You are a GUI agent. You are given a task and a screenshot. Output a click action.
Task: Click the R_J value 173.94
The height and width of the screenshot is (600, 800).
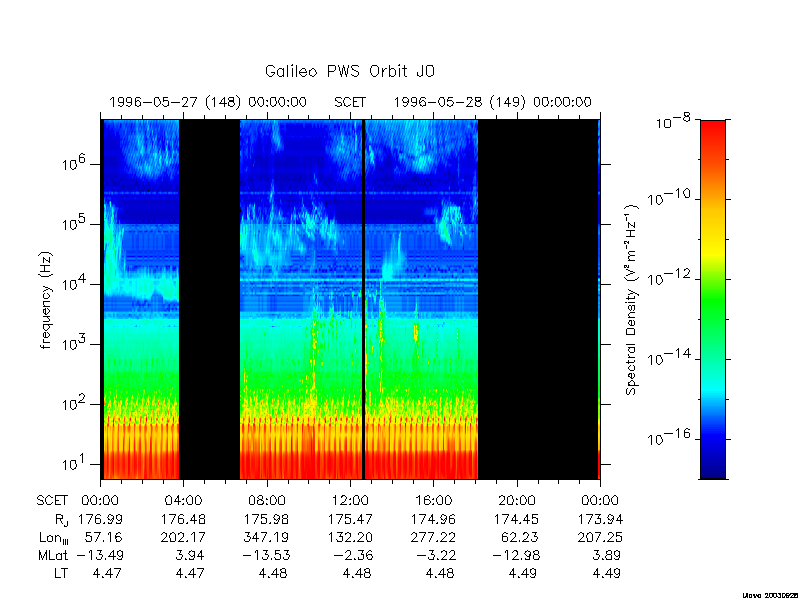[x=600, y=519]
